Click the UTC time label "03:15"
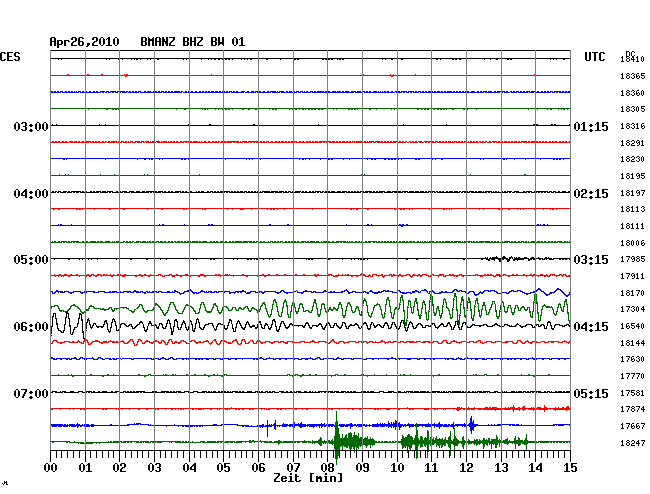Viewport: 650px width, 494px height. (591, 260)
